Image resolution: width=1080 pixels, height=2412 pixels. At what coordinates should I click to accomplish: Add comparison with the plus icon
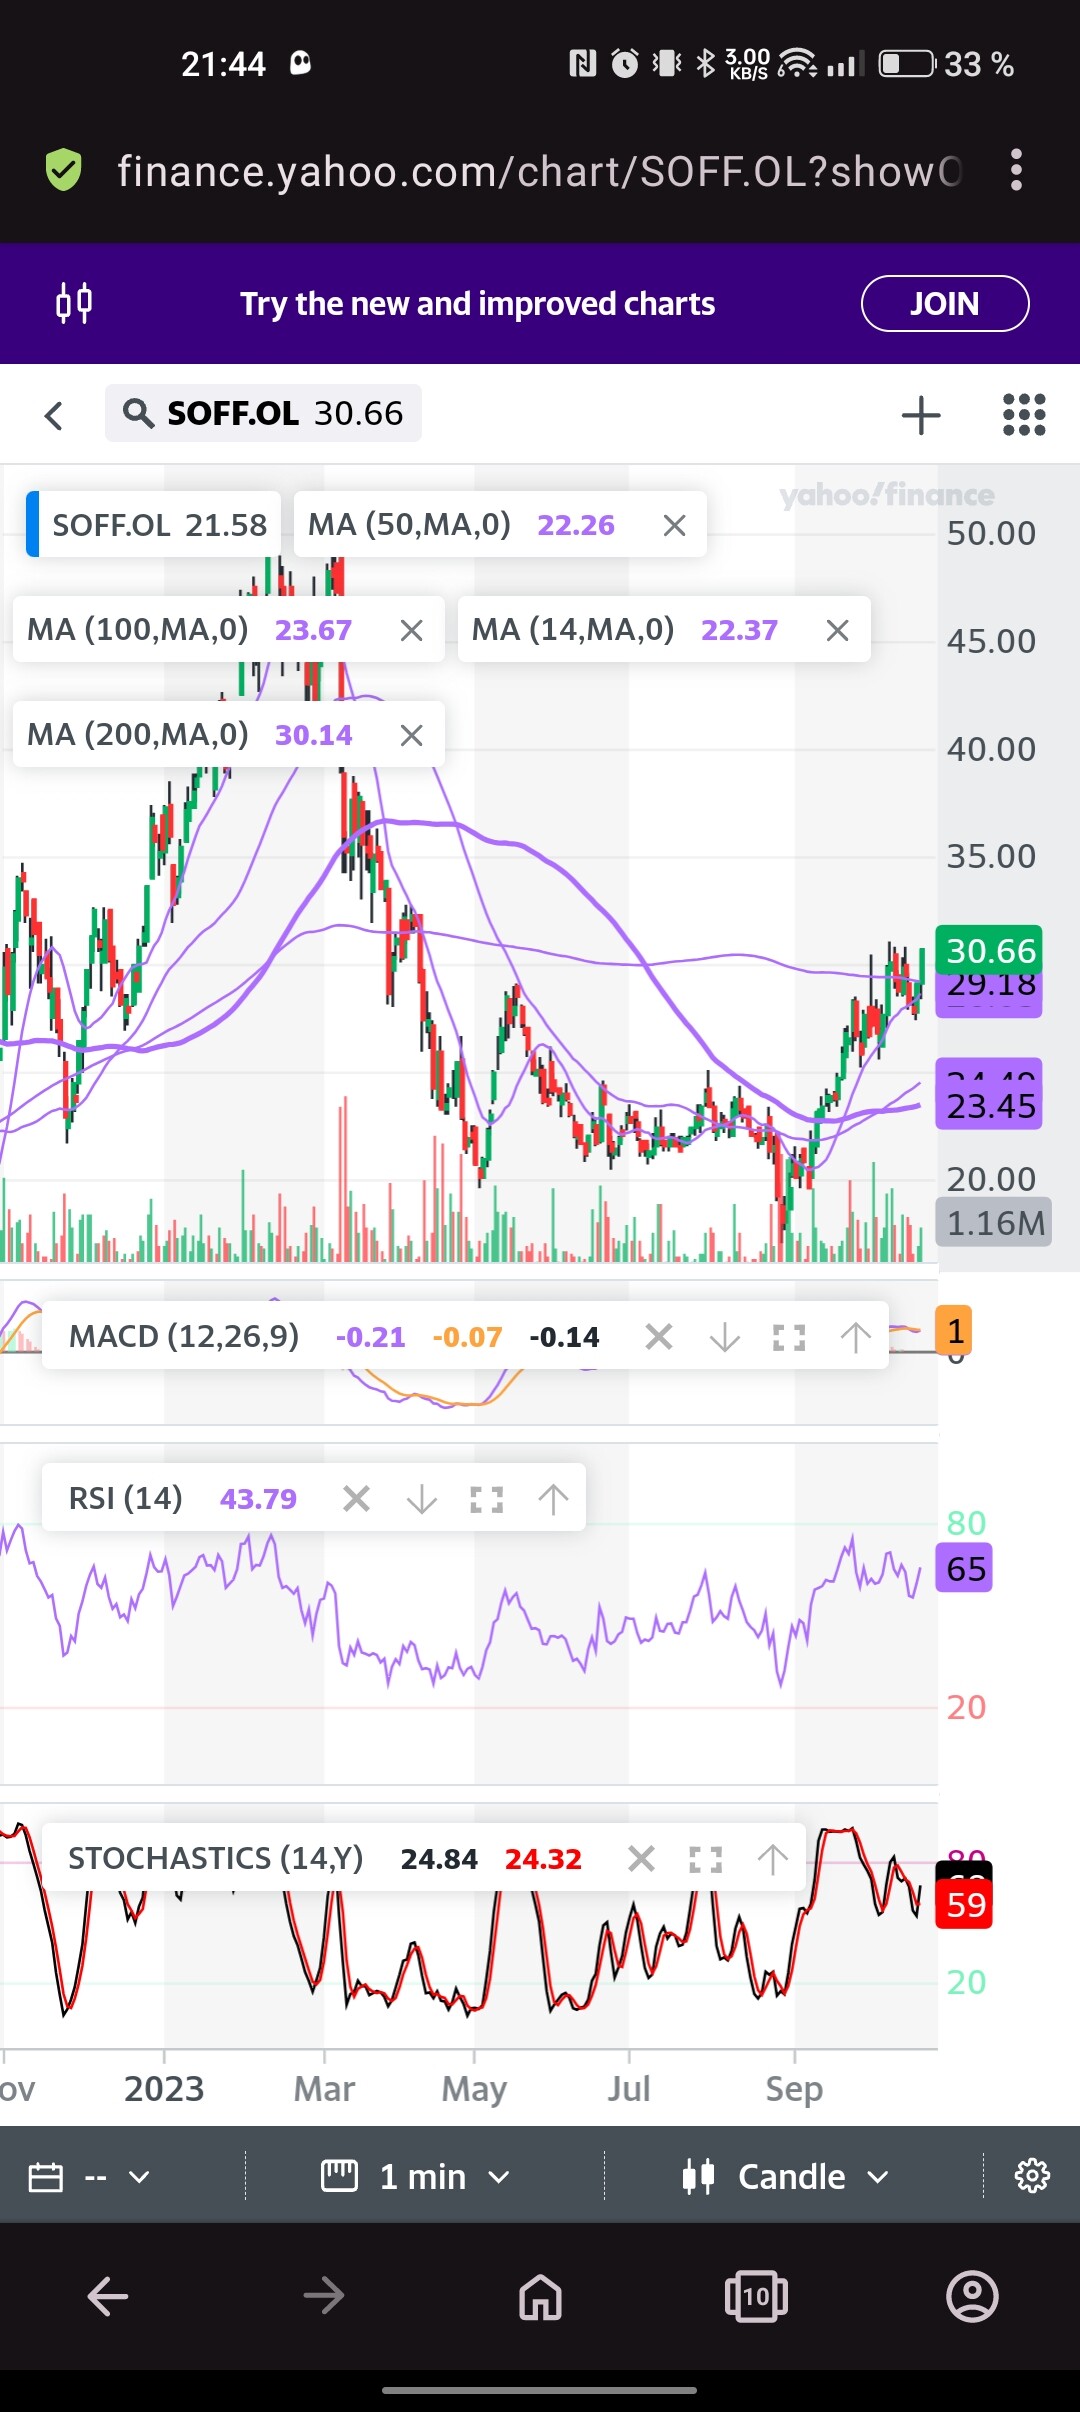click(920, 415)
